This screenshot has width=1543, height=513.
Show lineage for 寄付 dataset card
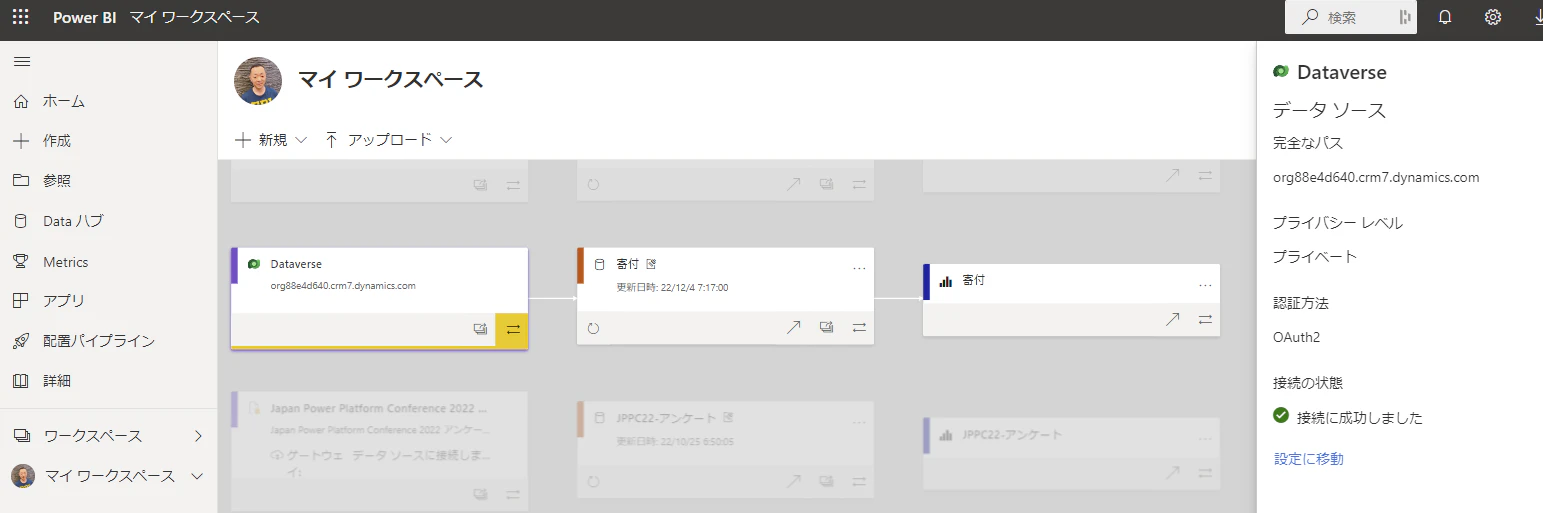[x=859, y=327]
